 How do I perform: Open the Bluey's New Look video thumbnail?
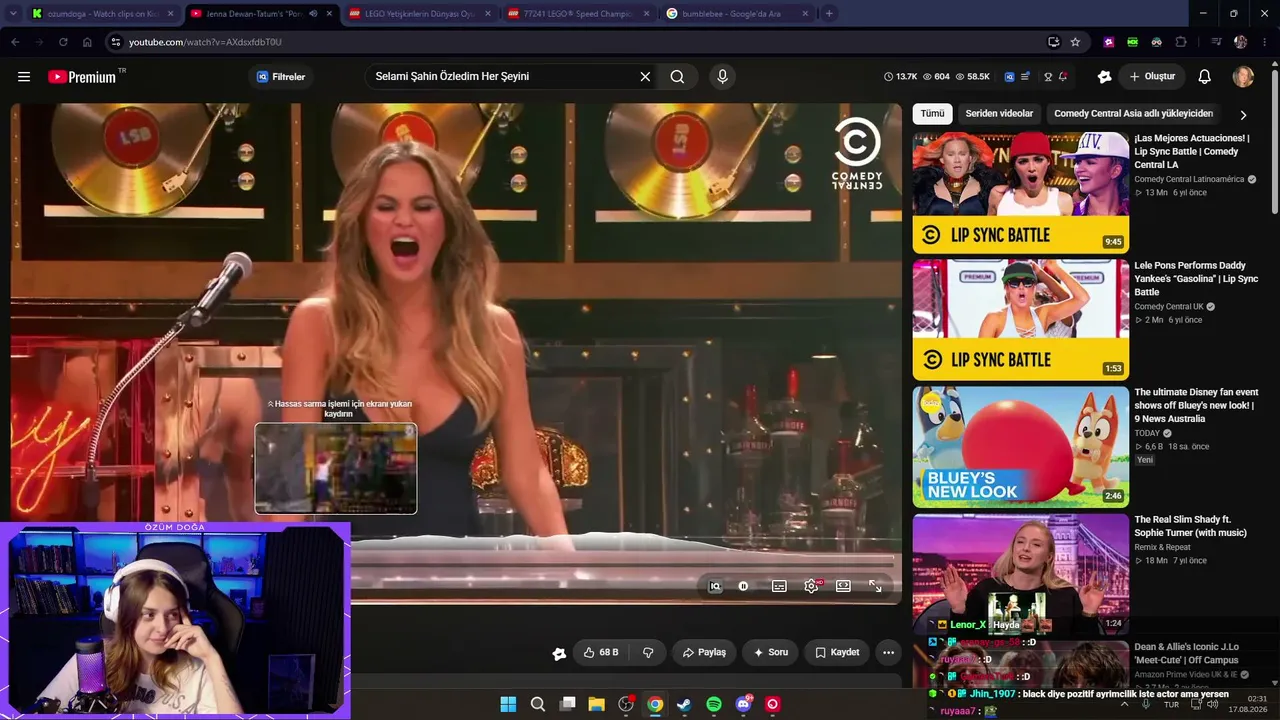tap(1021, 447)
